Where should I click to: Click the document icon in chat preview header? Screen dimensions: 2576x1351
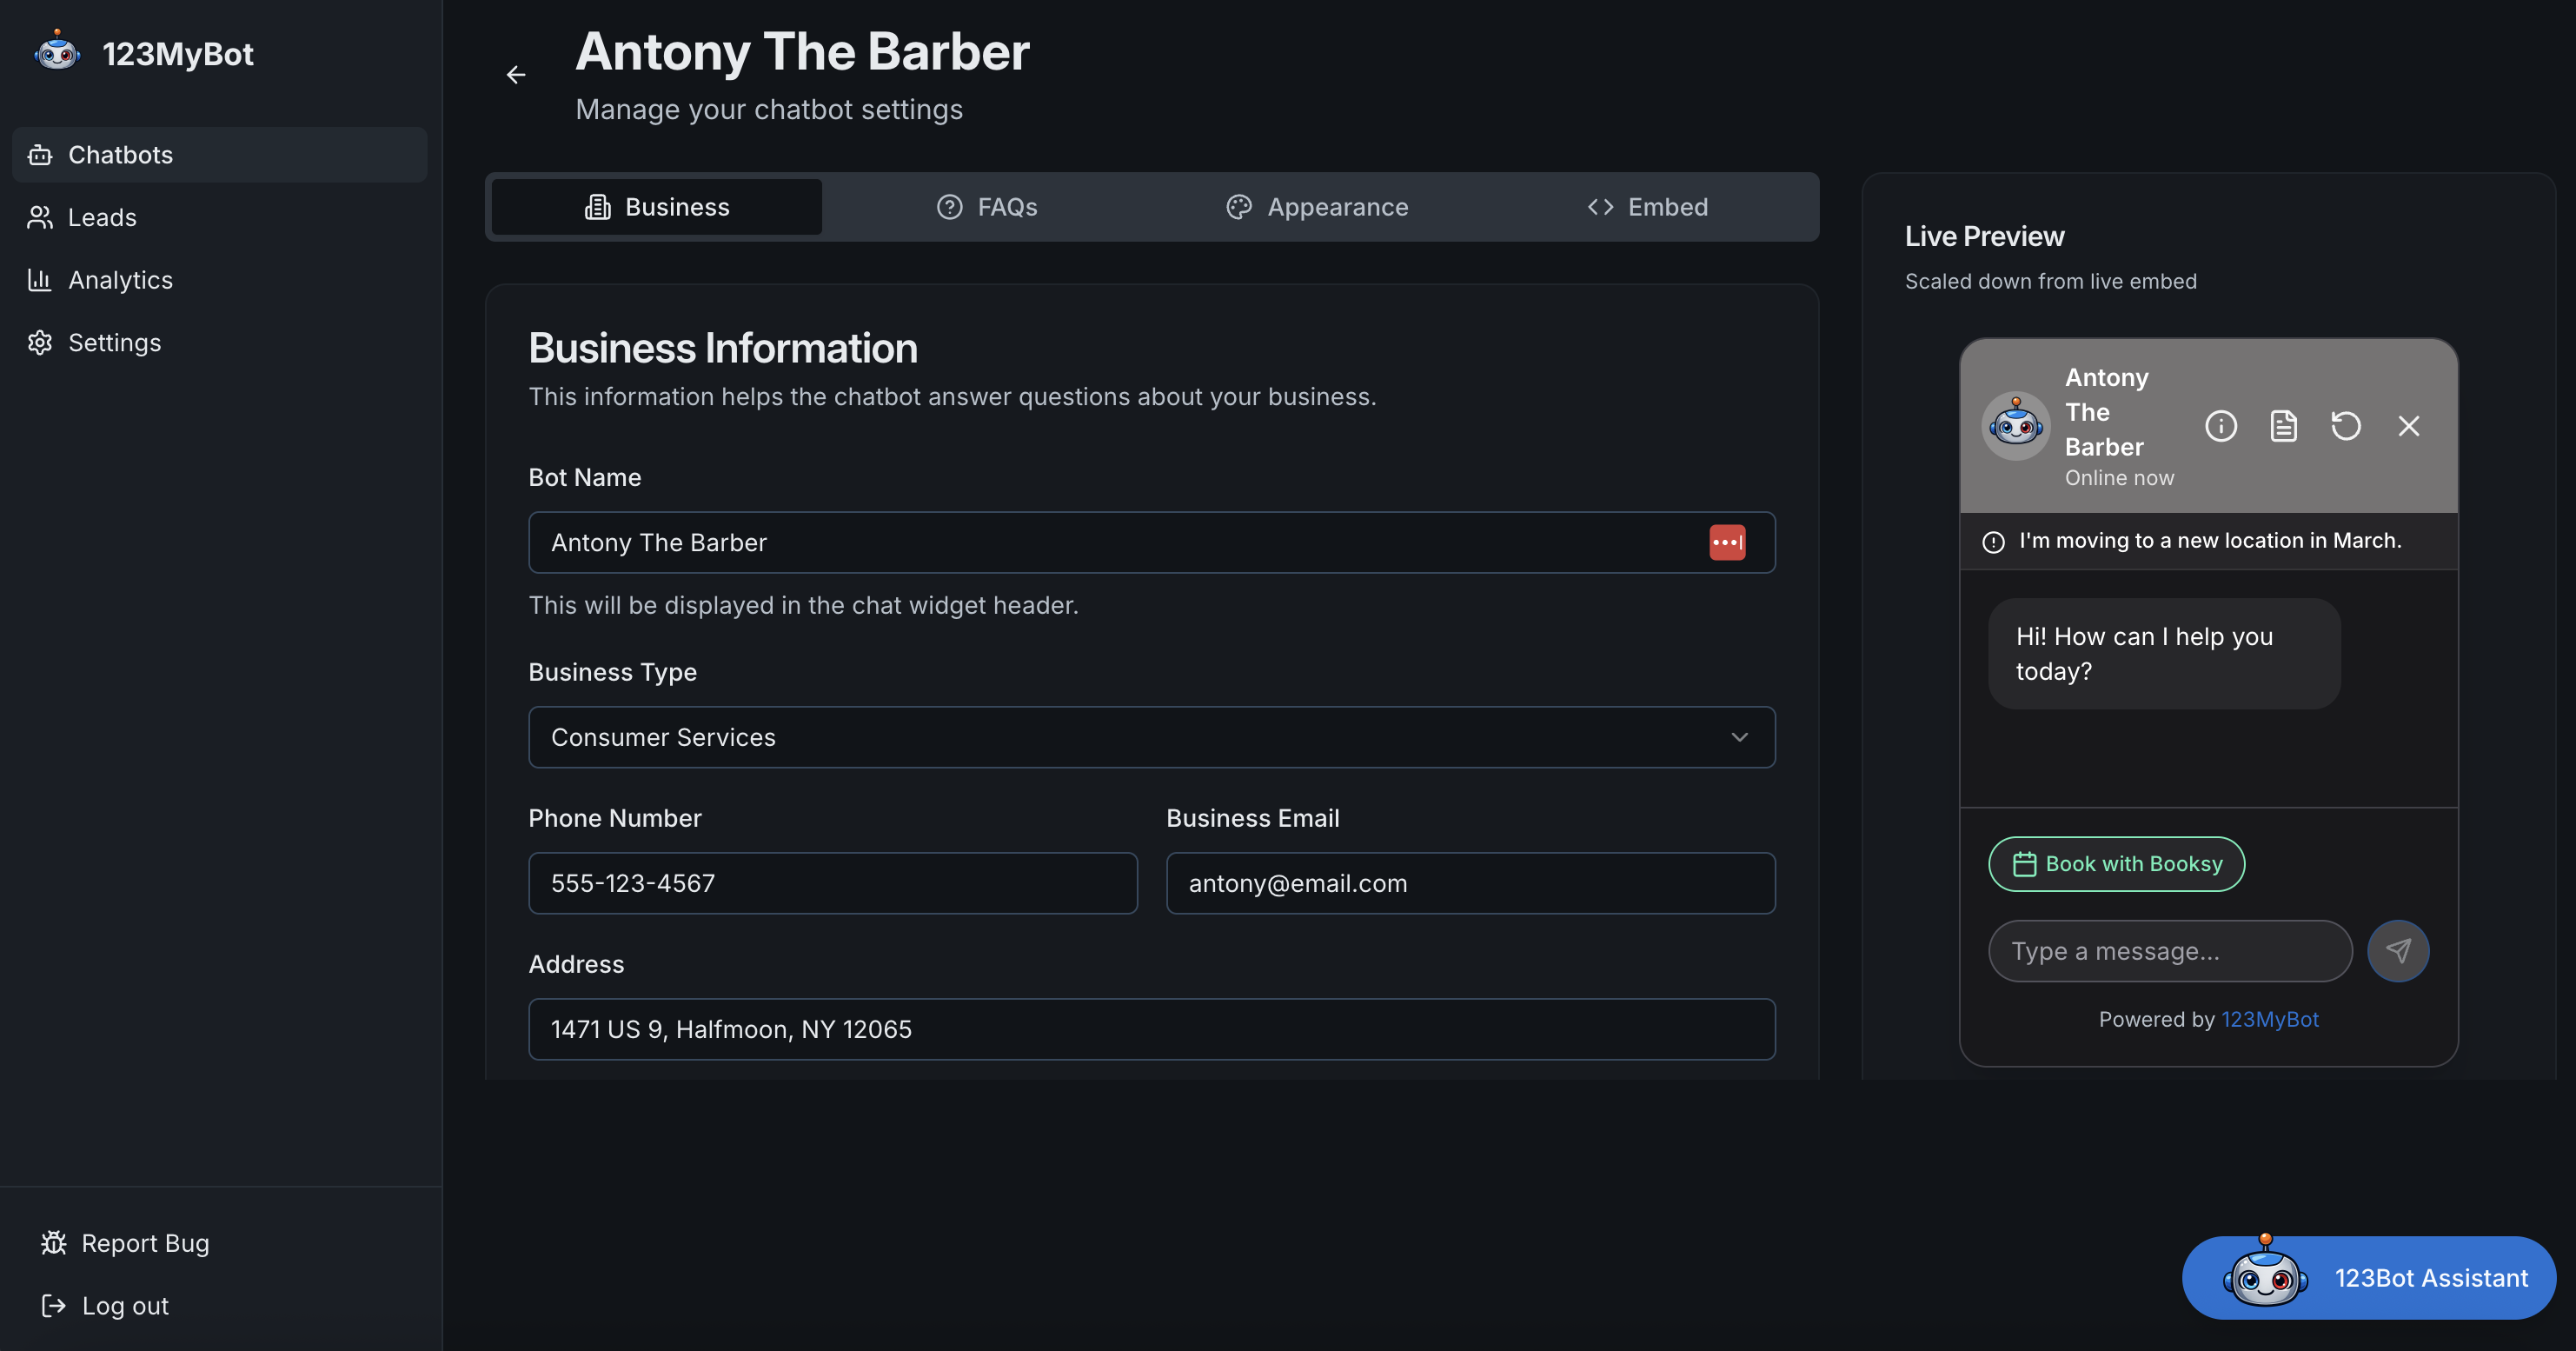click(2284, 426)
